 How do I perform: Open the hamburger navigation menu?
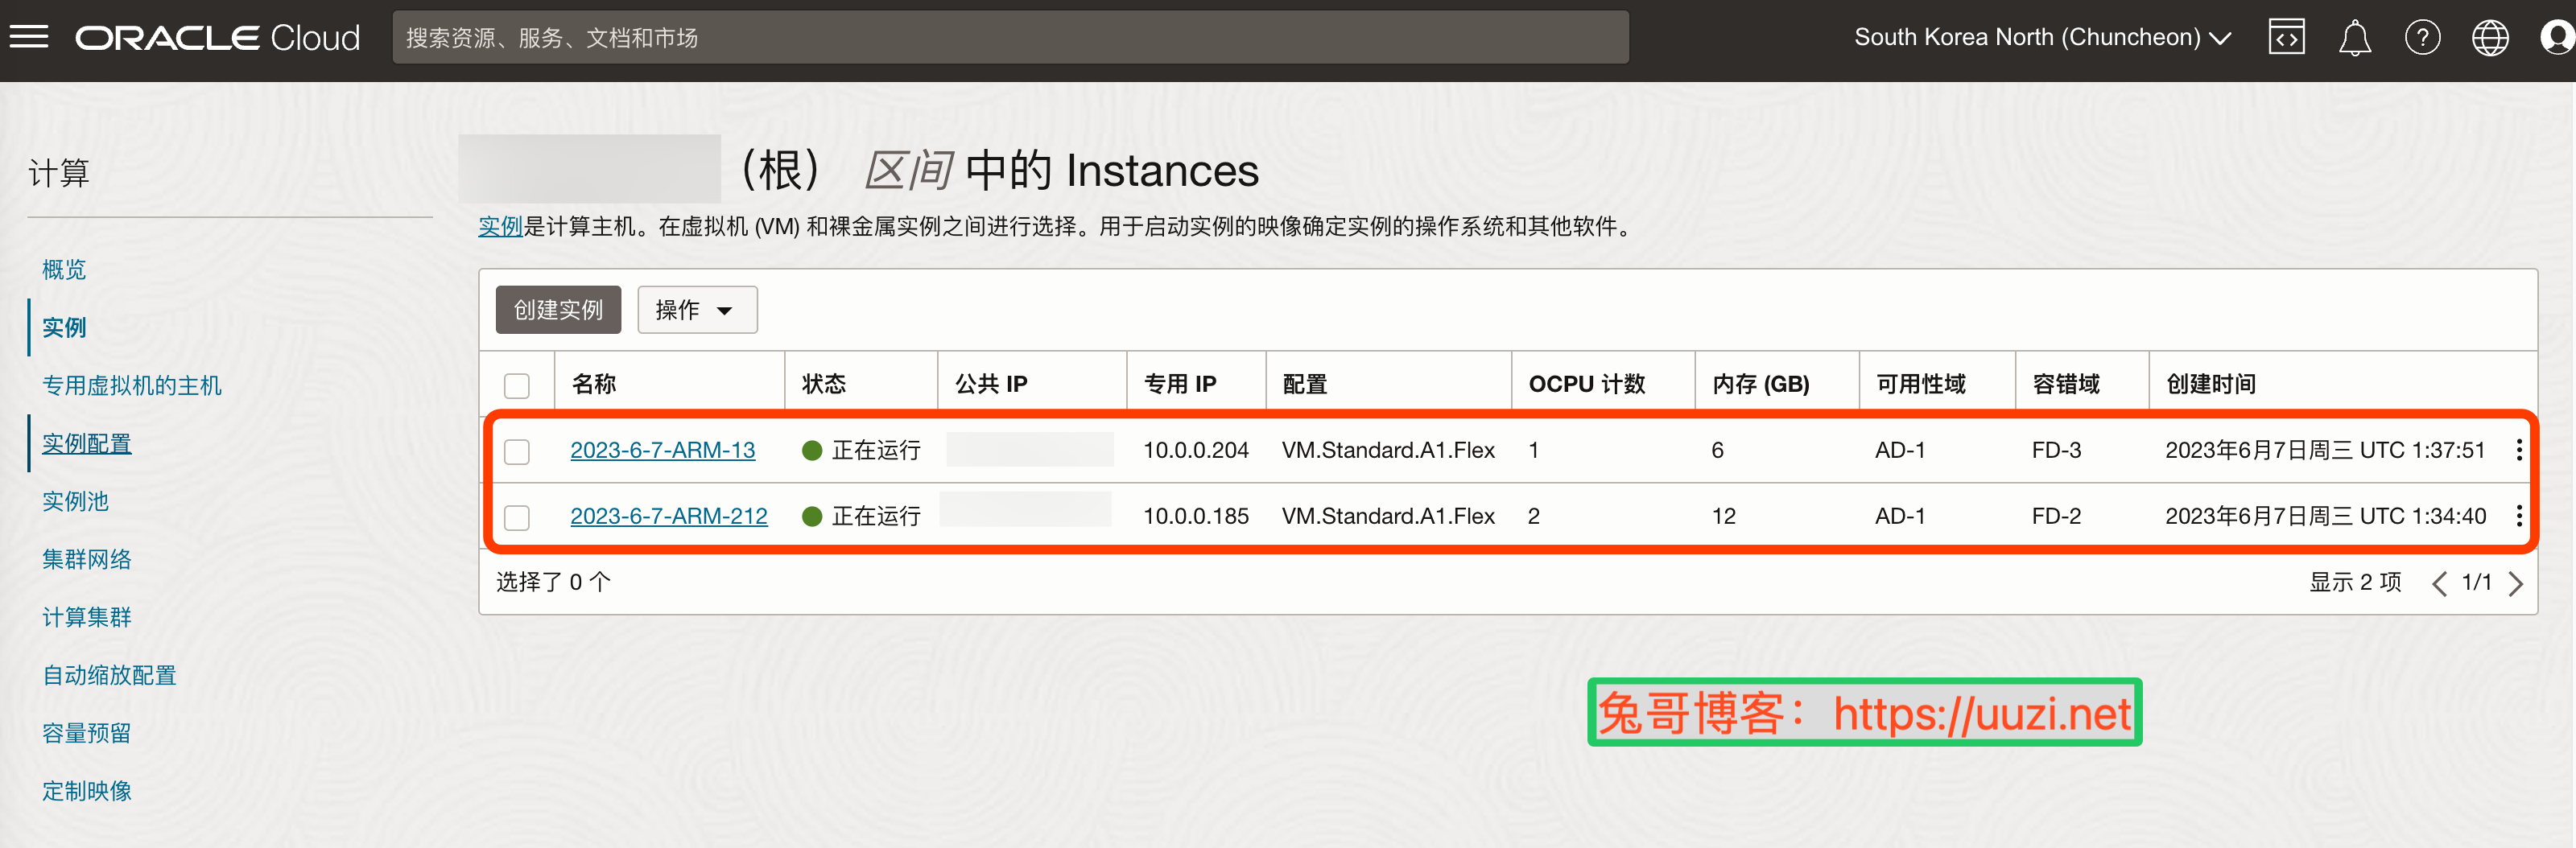pos(29,38)
